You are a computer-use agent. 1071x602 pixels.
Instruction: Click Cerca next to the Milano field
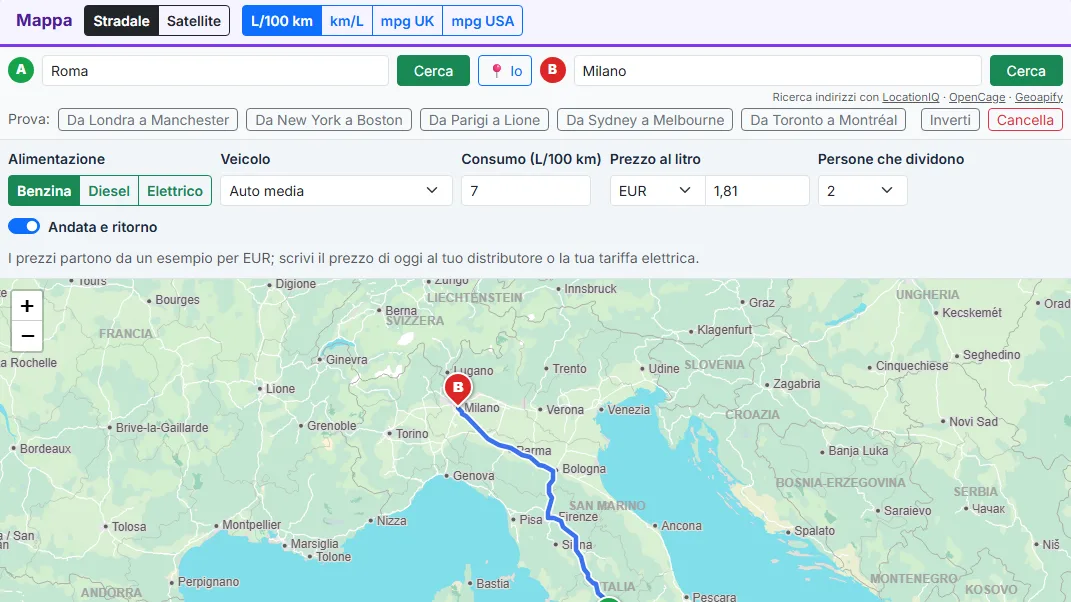tap(1026, 71)
